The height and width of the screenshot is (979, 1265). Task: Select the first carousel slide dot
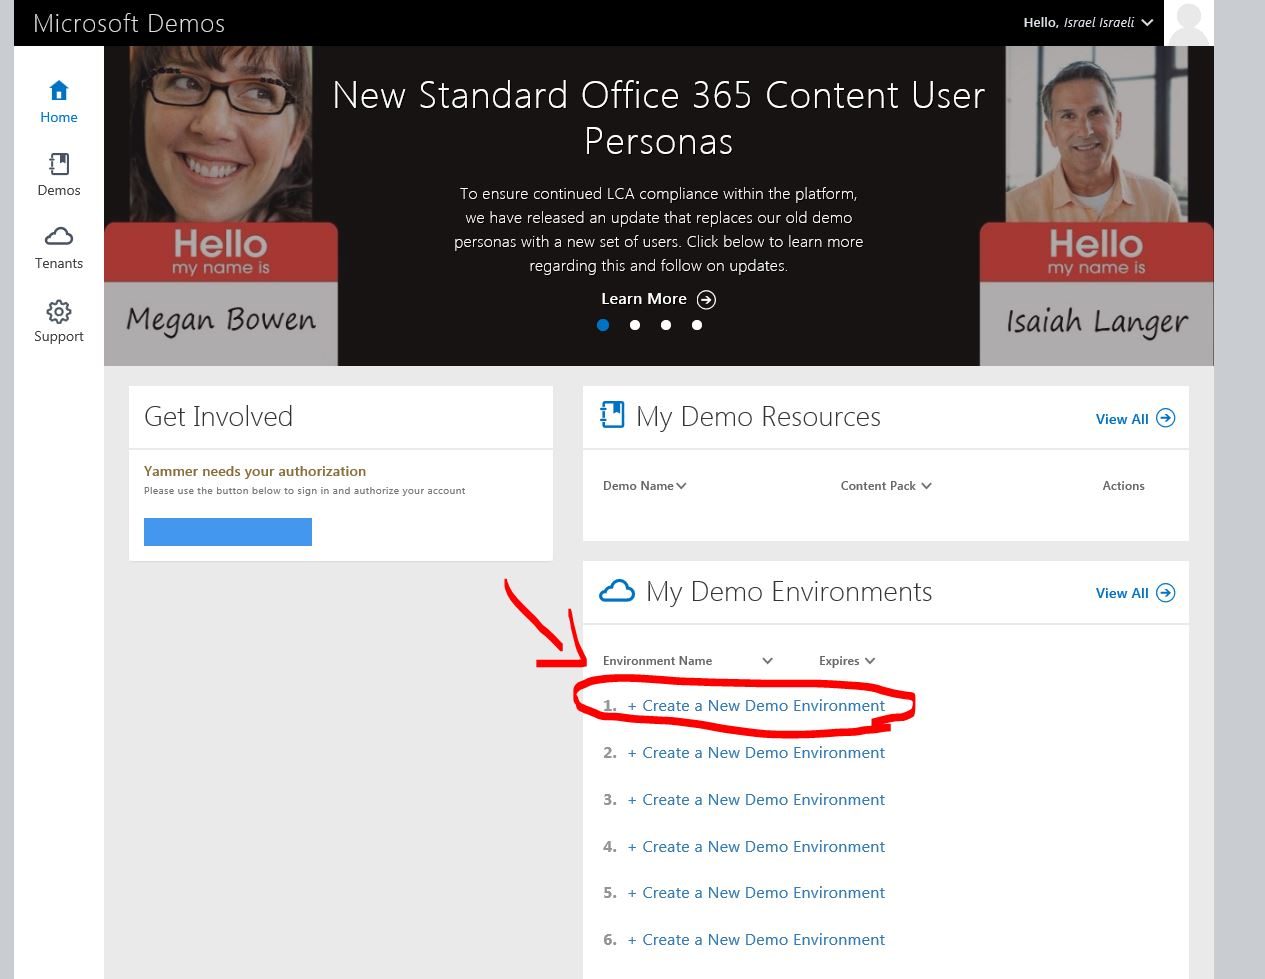603,325
